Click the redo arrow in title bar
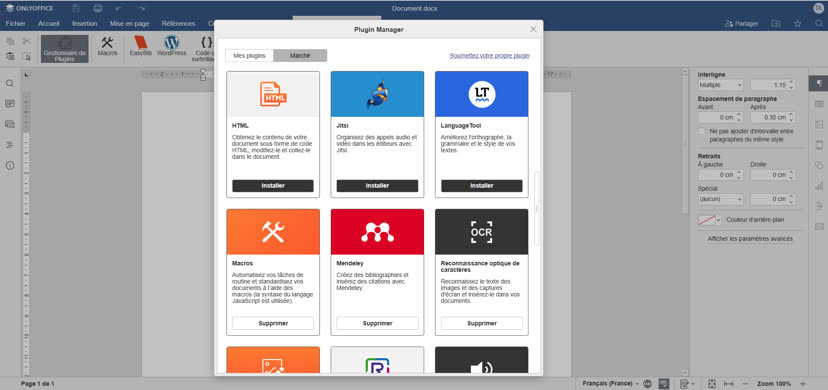This screenshot has width=828, height=390. [141, 8]
